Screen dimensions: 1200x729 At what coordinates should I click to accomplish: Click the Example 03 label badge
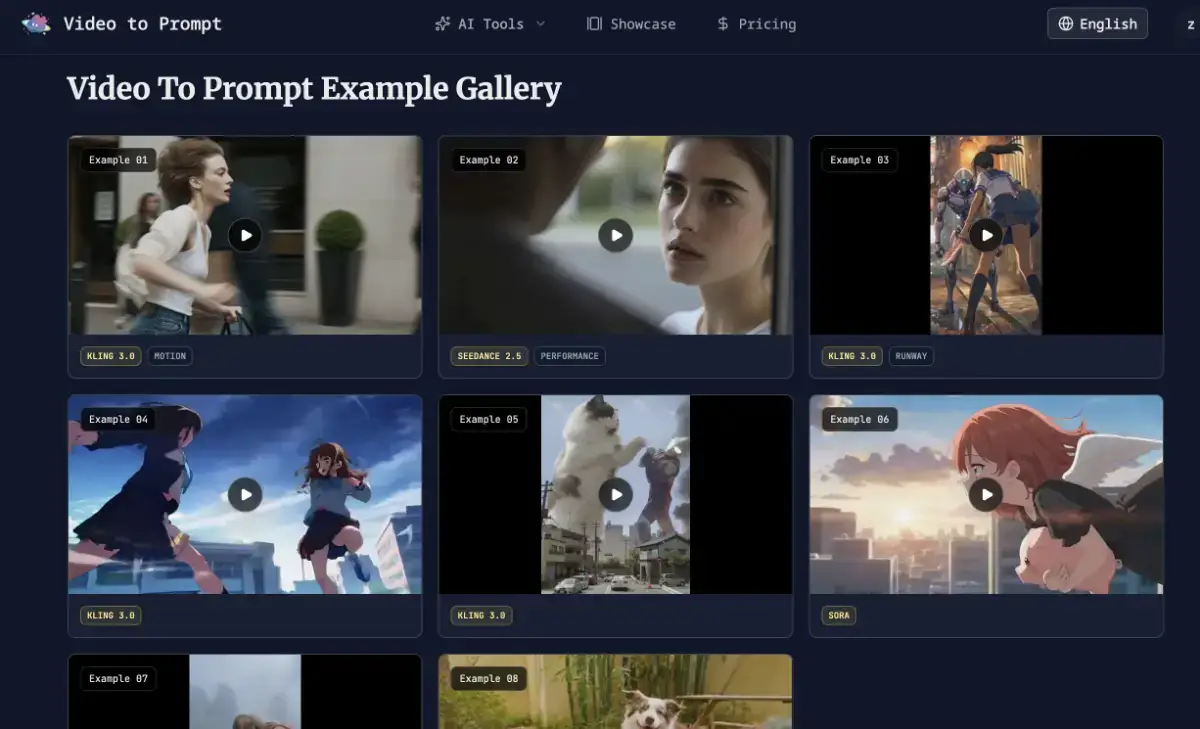point(859,160)
